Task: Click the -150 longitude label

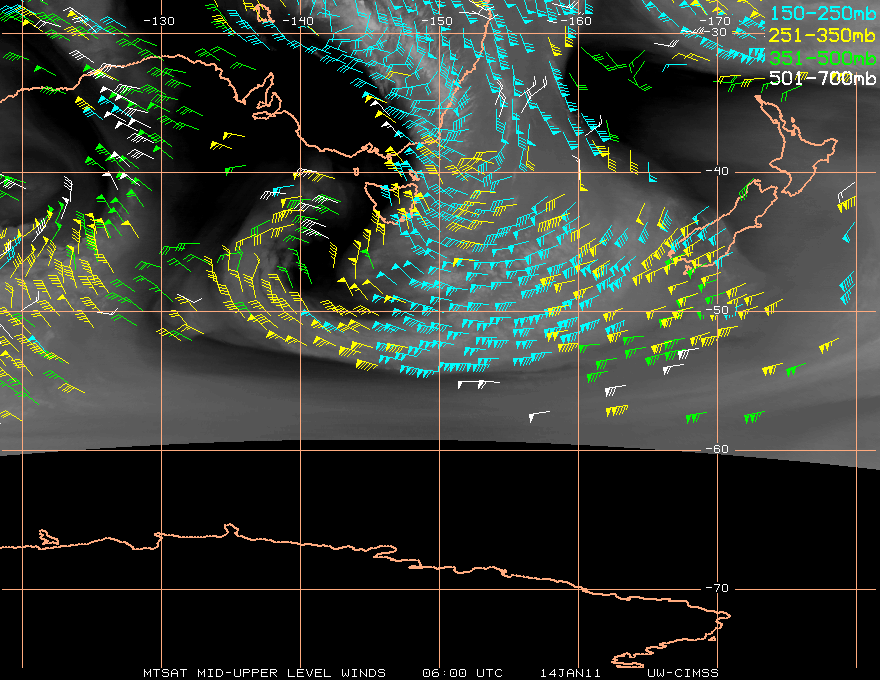Action: click(437, 21)
